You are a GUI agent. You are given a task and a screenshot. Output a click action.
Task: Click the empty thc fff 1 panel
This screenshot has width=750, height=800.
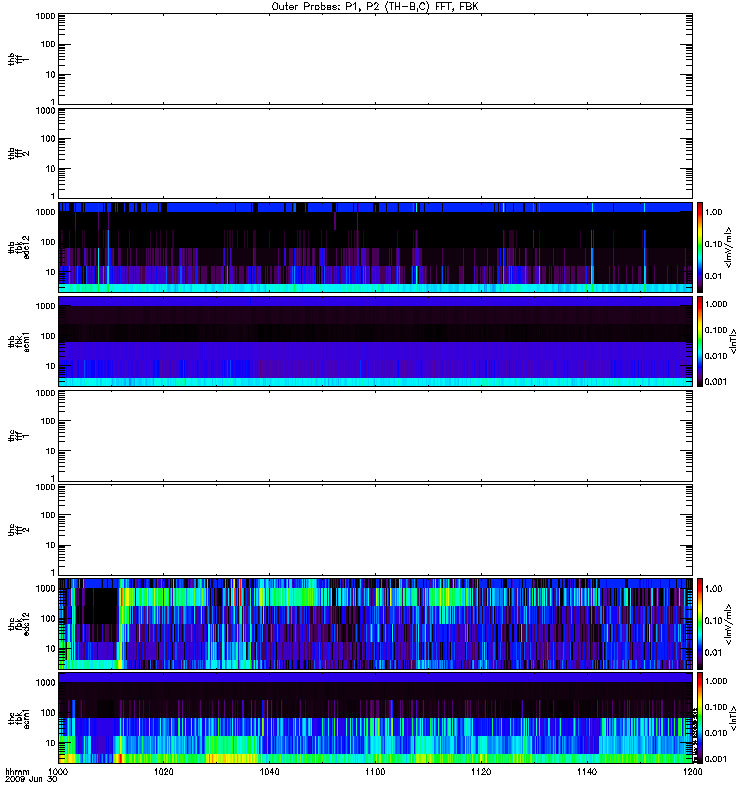pos(375,436)
